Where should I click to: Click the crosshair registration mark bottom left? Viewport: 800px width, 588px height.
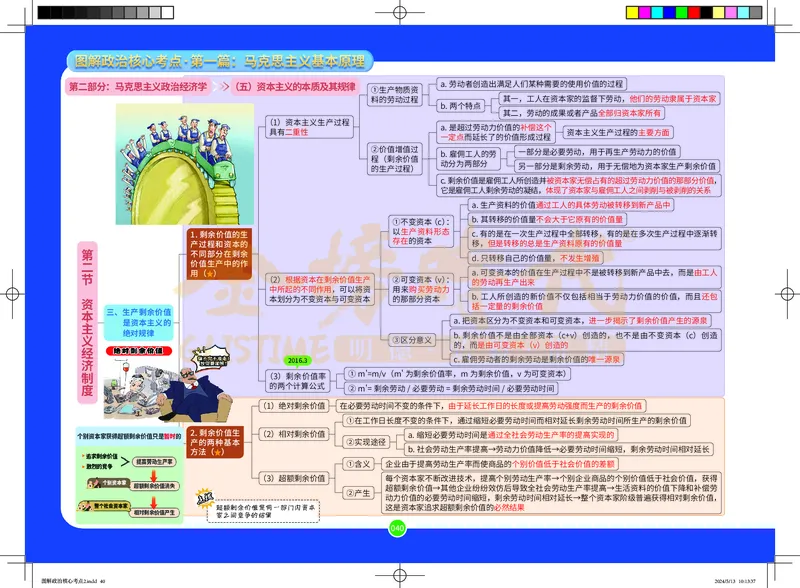23,562
